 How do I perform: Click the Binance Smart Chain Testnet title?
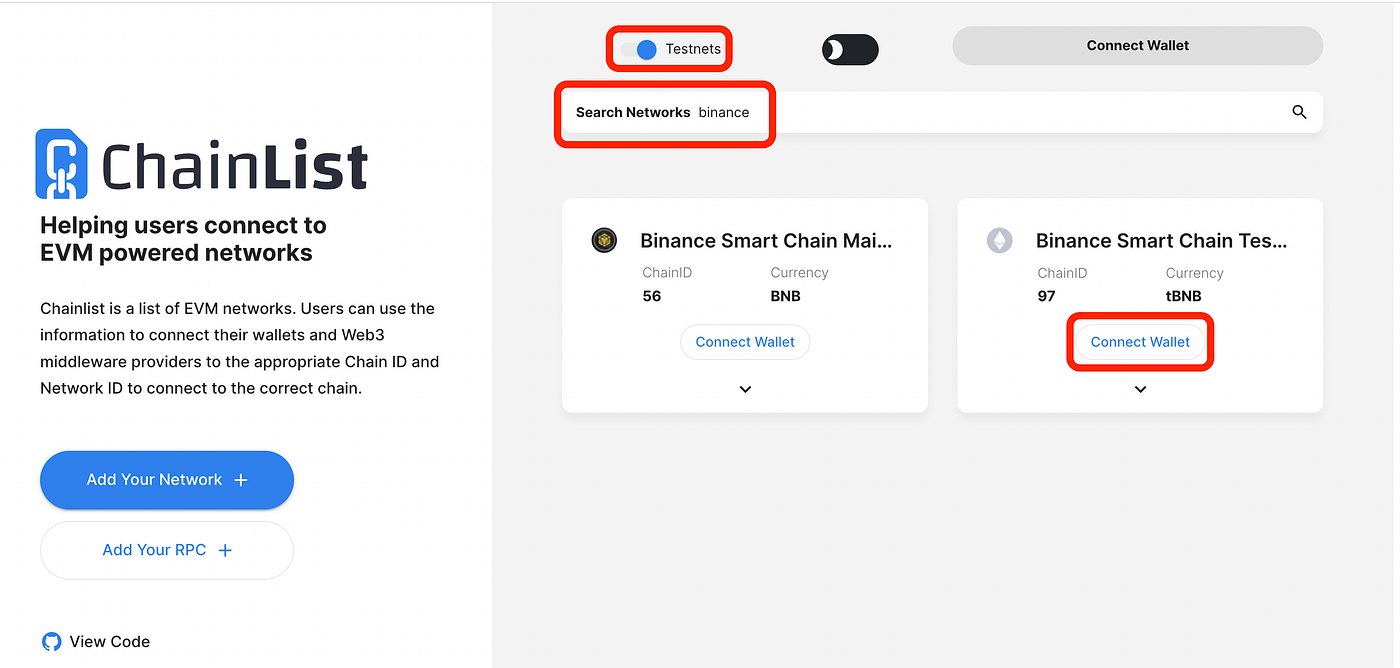tap(1161, 240)
